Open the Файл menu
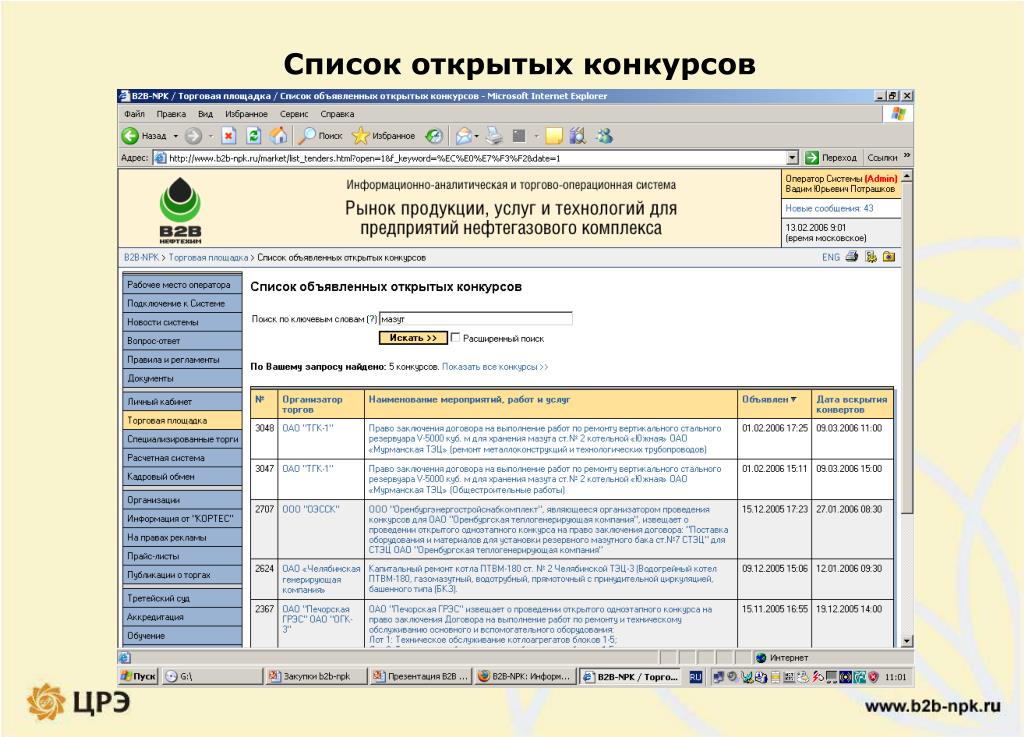The width and height of the screenshot is (1024, 737). click(135, 114)
